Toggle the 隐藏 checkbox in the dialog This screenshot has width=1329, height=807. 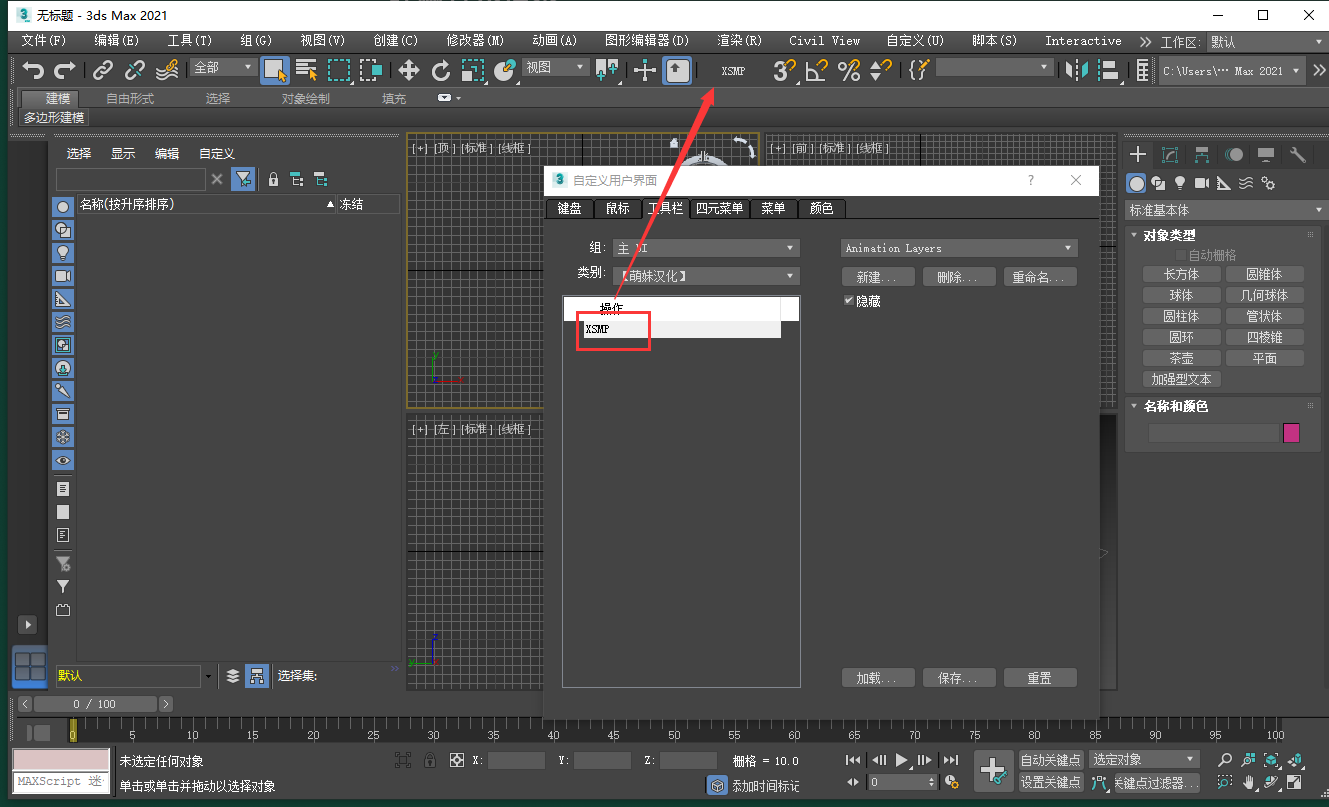pos(849,300)
